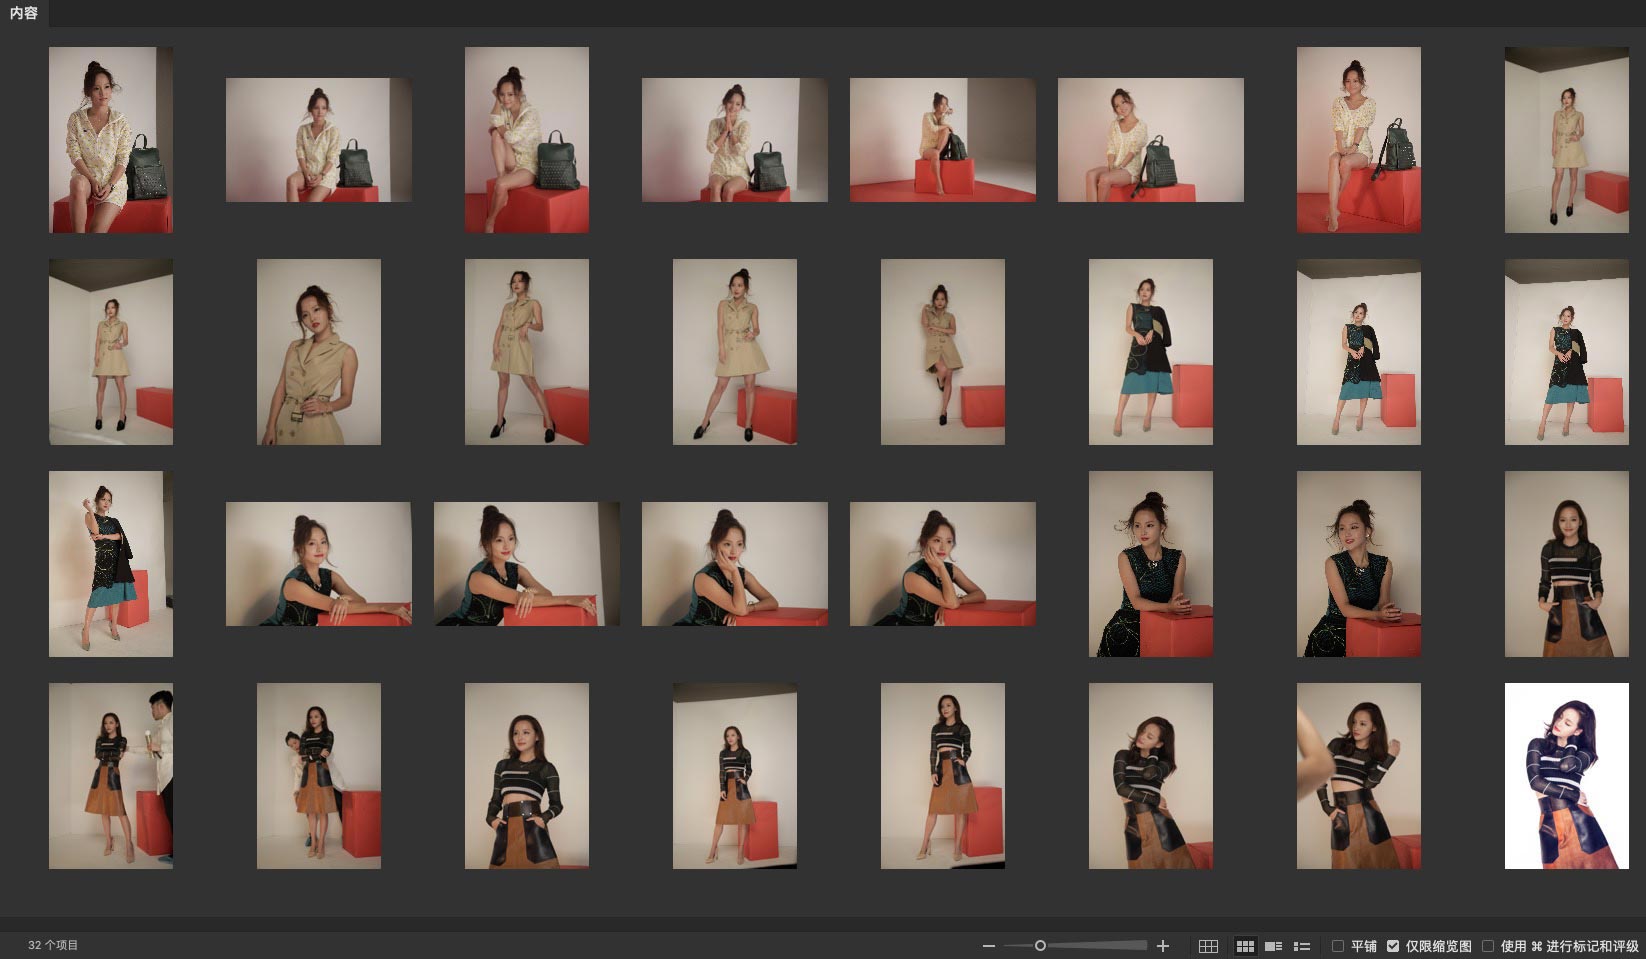Click the 32 个项目 item count
1646x959 pixels.
coord(53,945)
